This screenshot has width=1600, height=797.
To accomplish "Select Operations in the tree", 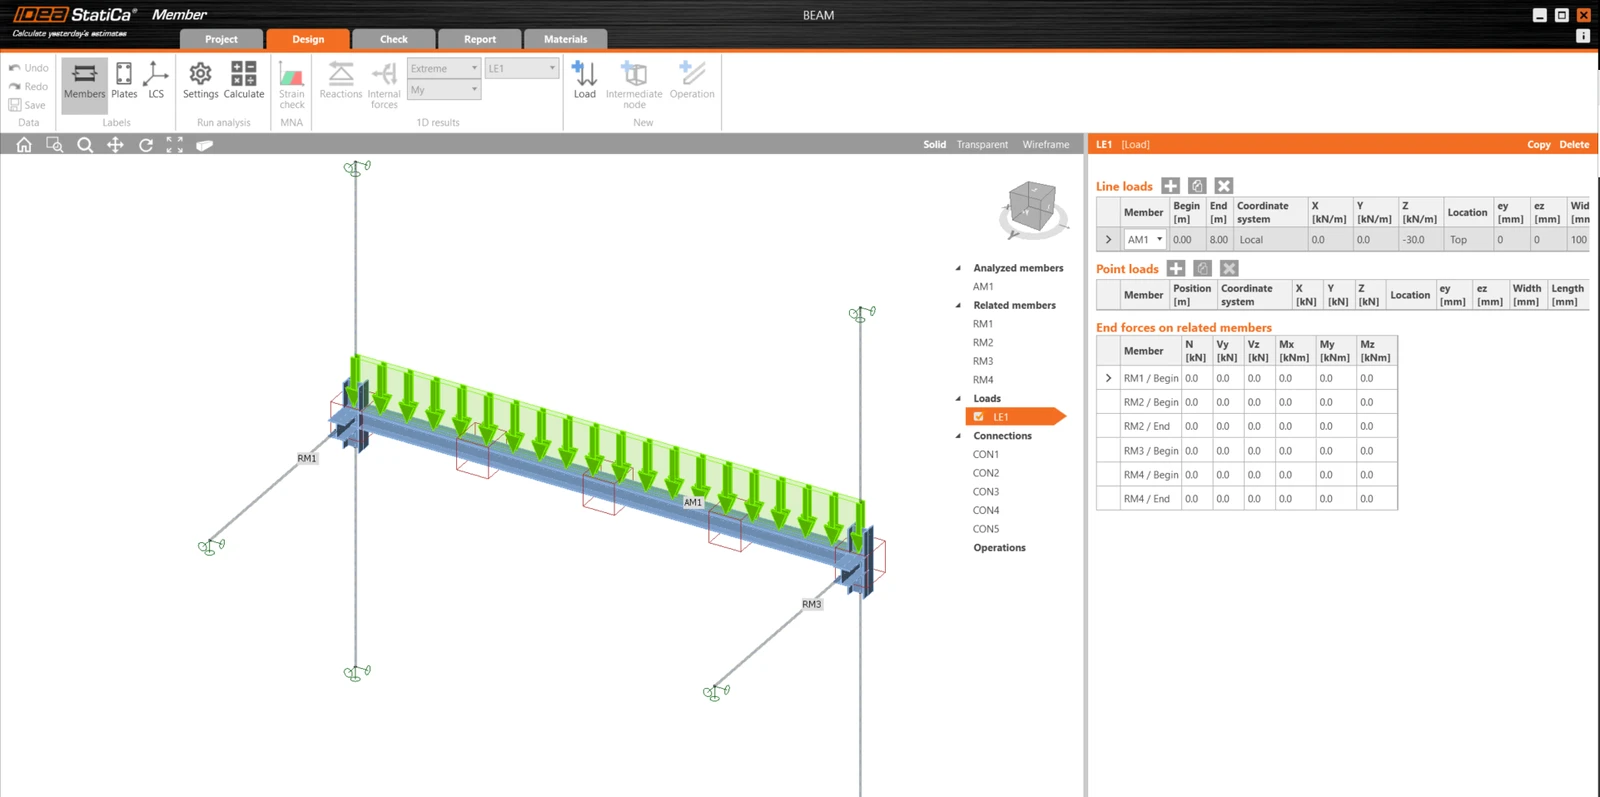I will (999, 548).
